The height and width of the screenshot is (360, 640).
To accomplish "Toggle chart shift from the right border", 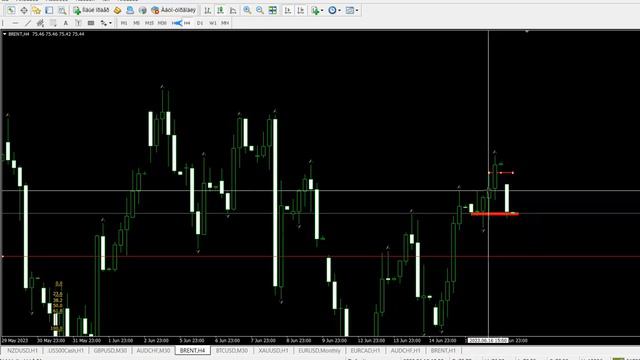I will [x=300, y=10].
